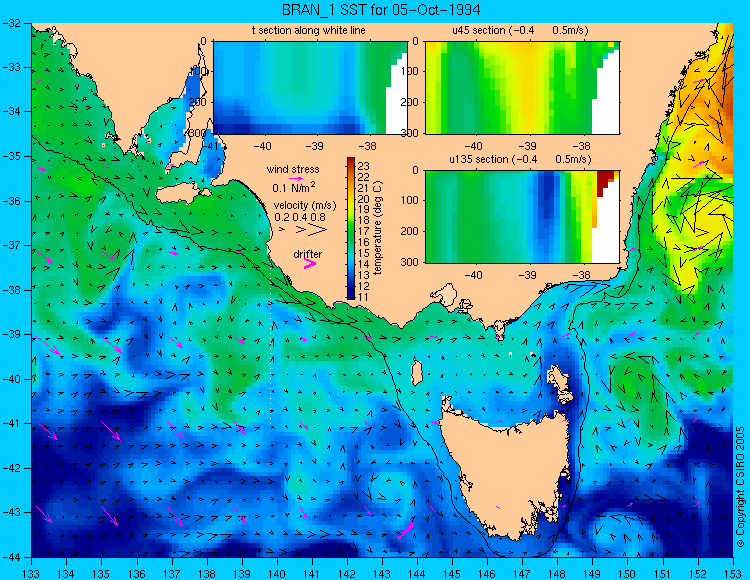Viewport: 750px width, 580px height.
Task: Click longitude axis label "147"
Action: 522,574
